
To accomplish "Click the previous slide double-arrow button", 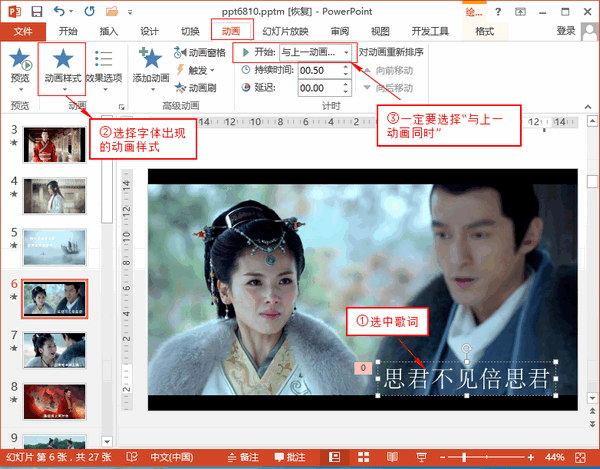I will (x=592, y=412).
